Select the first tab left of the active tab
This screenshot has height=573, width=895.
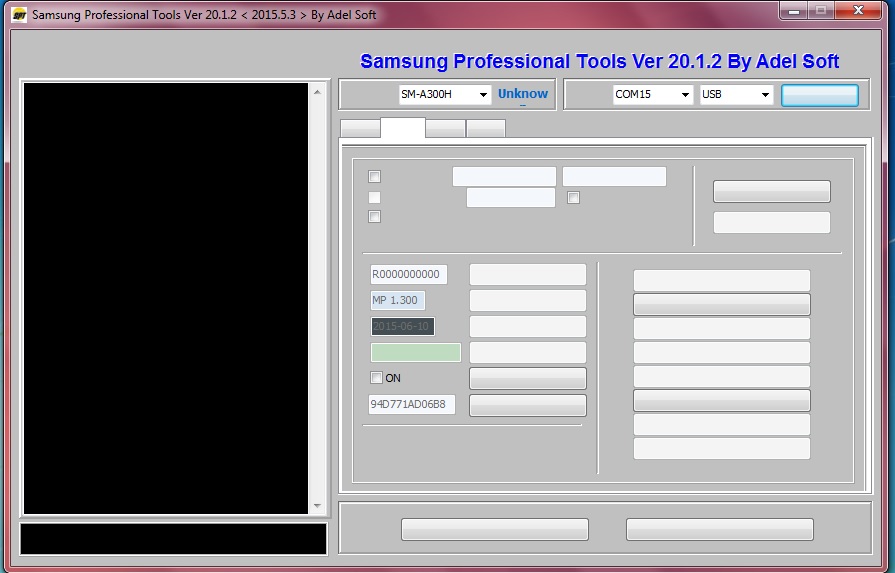point(360,128)
